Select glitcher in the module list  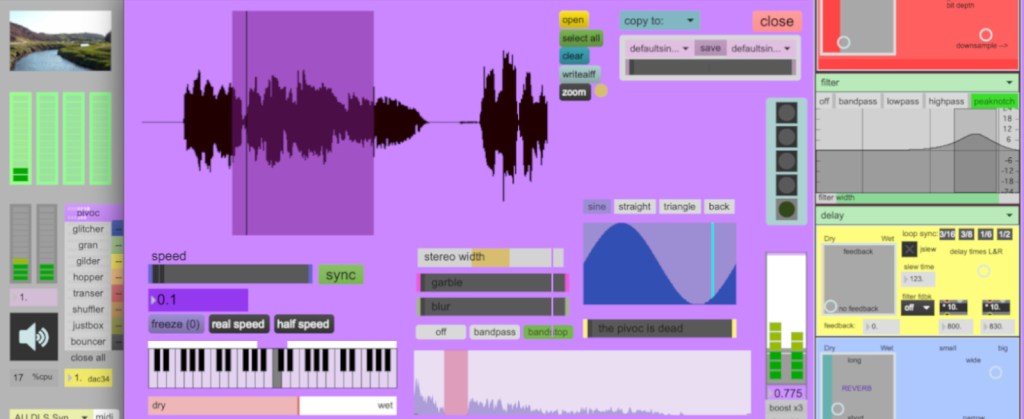point(88,229)
